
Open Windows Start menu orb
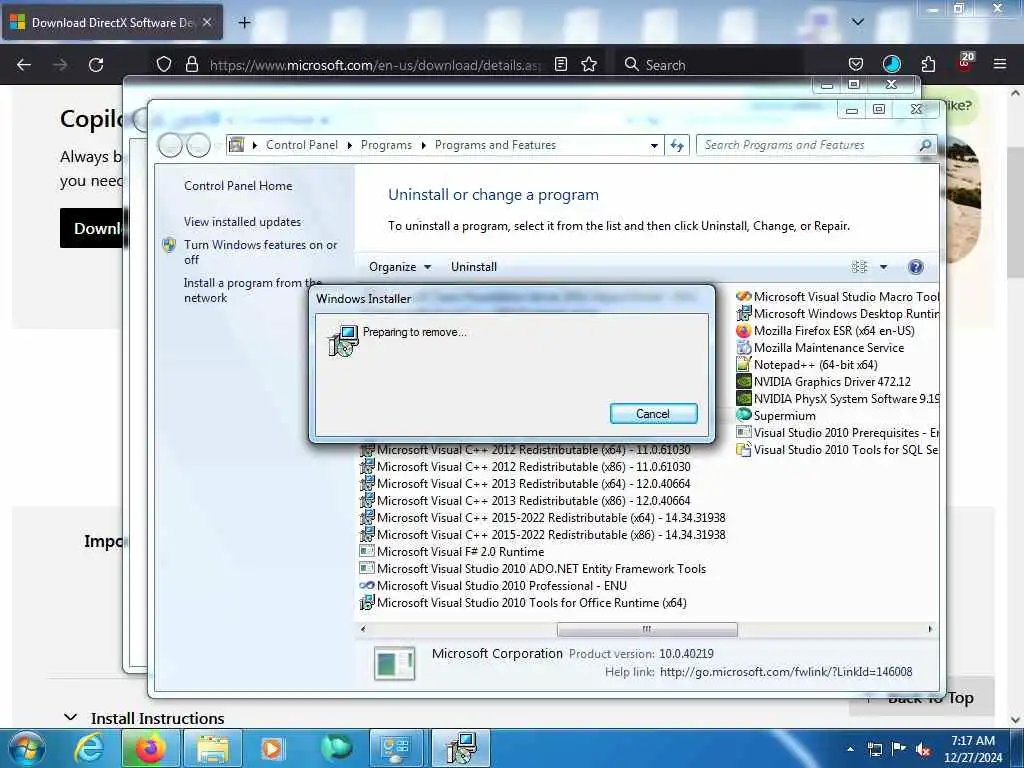coord(27,748)
